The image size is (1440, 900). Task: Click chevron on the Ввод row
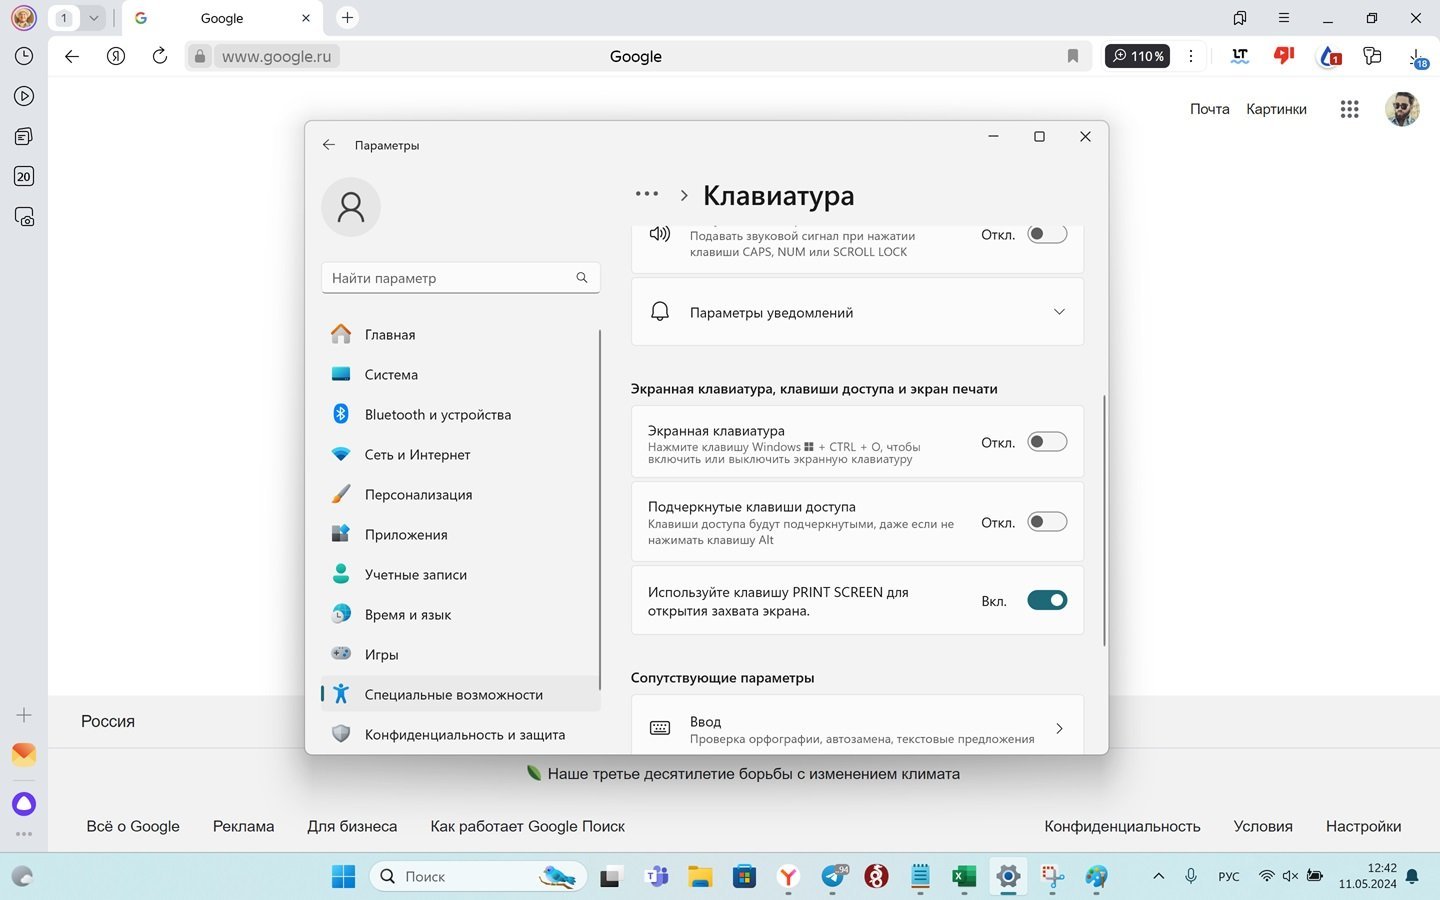pyautogui.click(x=1059, y=728)
